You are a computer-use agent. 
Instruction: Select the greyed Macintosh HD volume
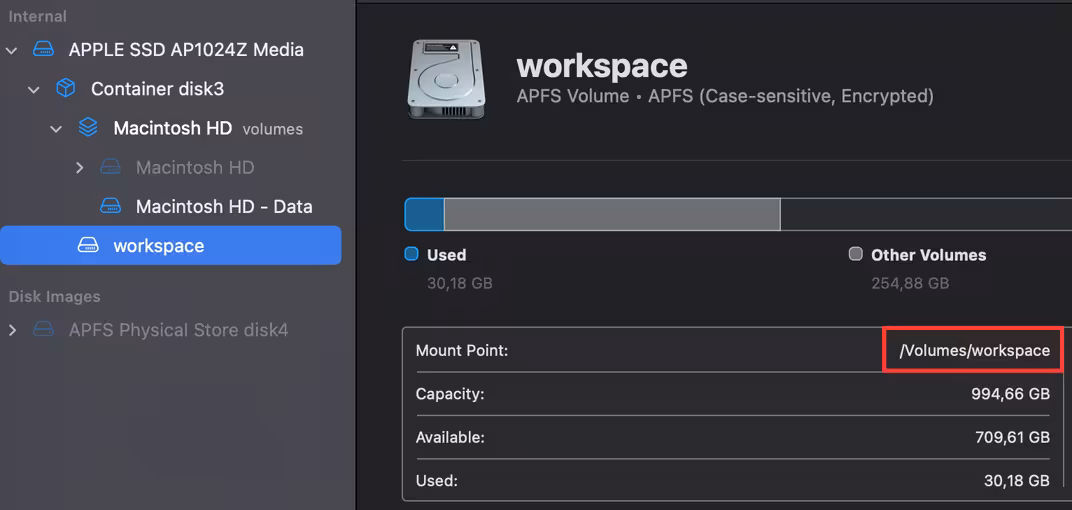(x=195, y=167)
